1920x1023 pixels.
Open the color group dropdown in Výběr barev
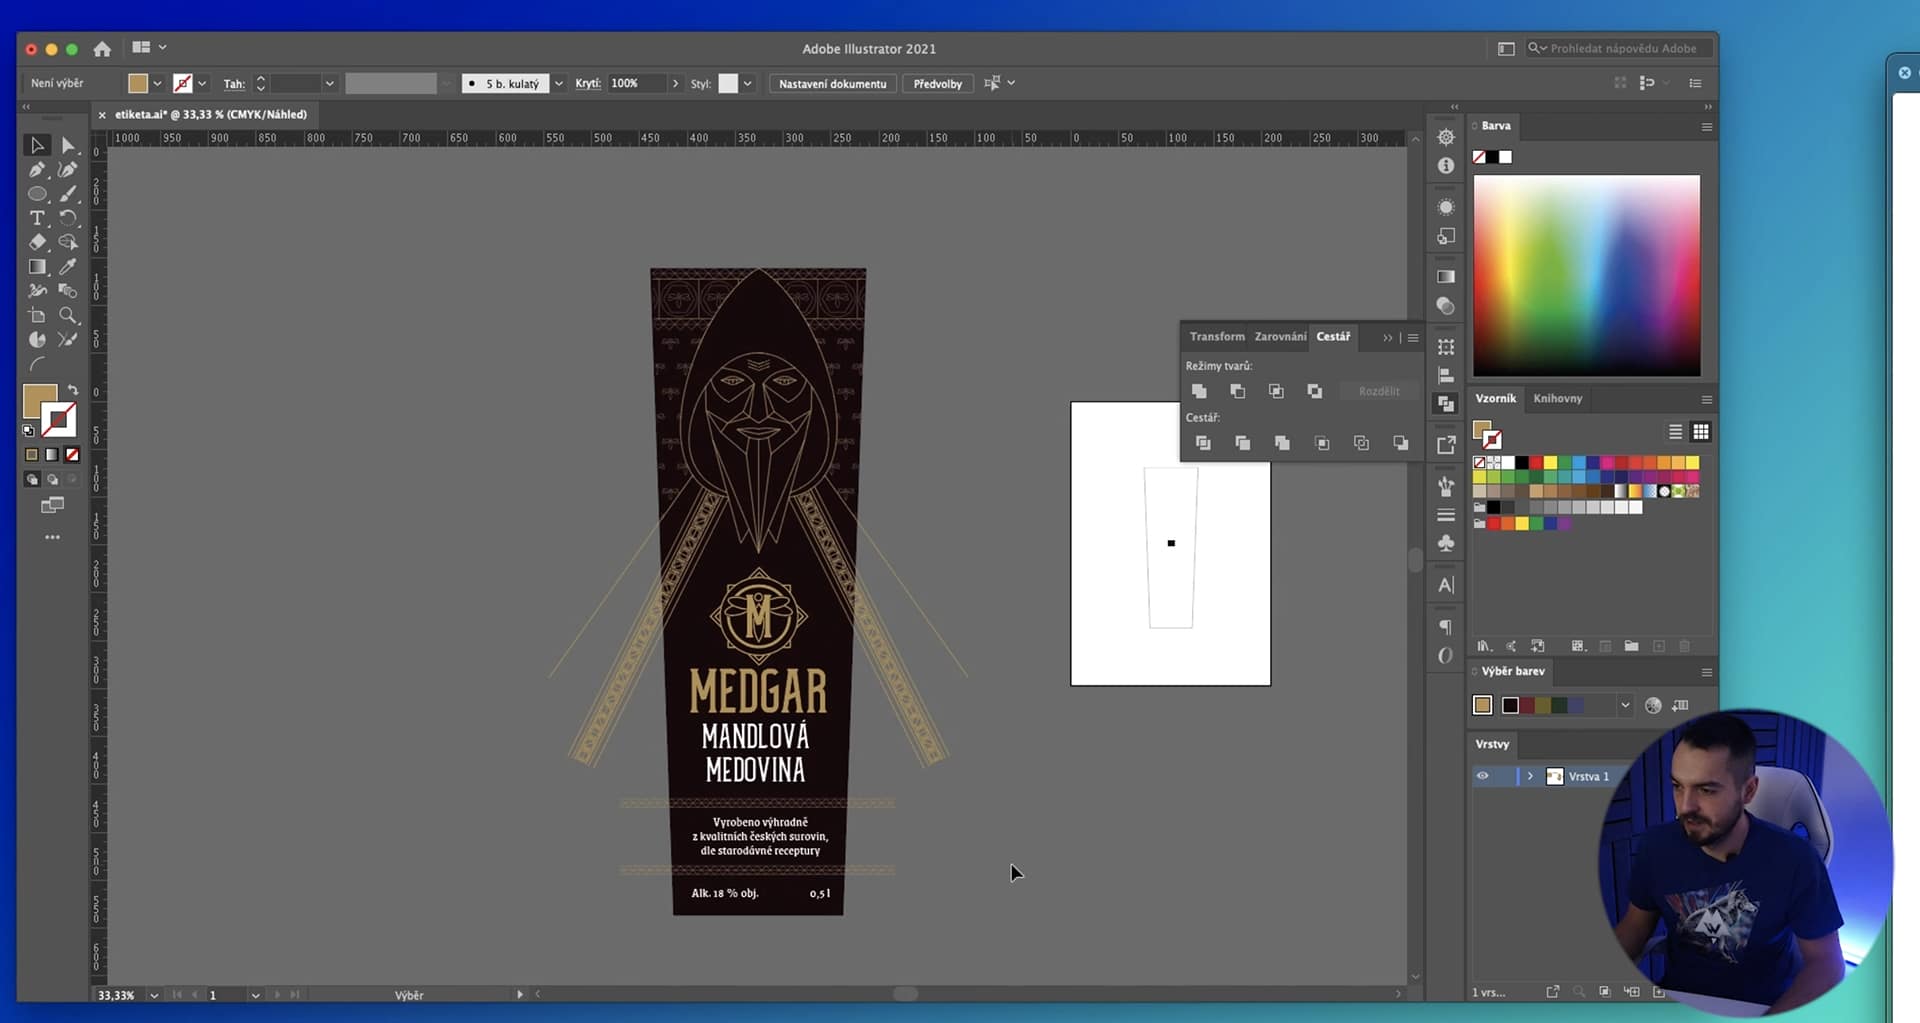(1625, 706)
